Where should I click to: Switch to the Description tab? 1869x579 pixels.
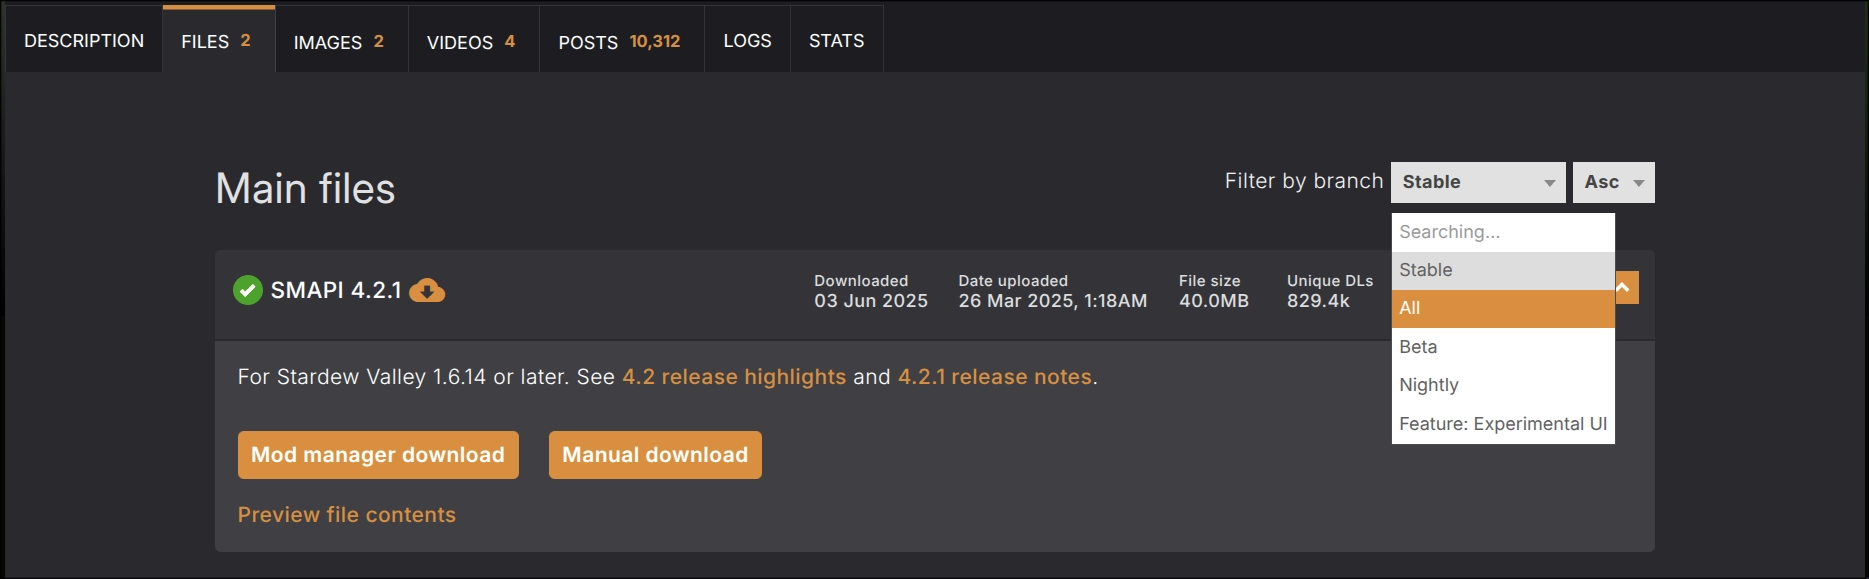point(84,40)
